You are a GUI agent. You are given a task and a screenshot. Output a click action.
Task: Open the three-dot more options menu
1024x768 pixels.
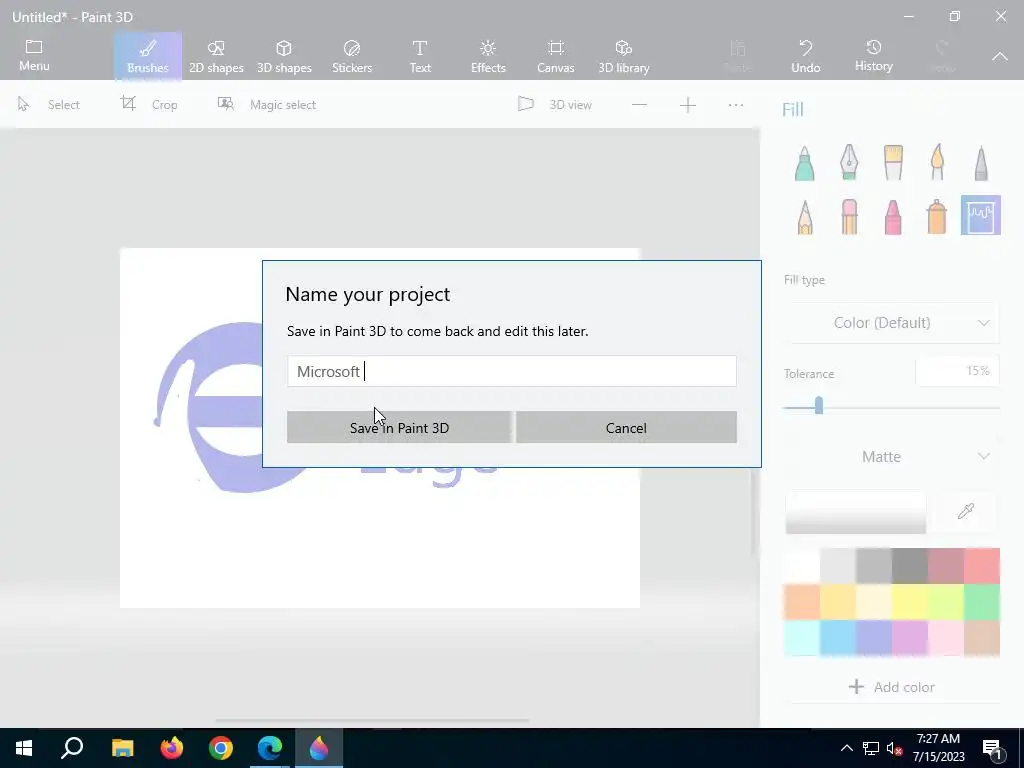pos(736,104)
